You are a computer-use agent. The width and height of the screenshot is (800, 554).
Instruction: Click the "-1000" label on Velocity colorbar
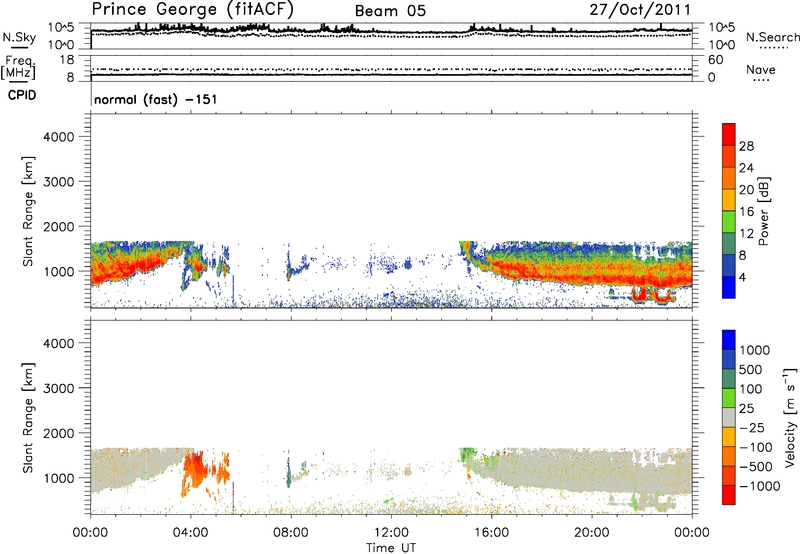pos(760,486)
